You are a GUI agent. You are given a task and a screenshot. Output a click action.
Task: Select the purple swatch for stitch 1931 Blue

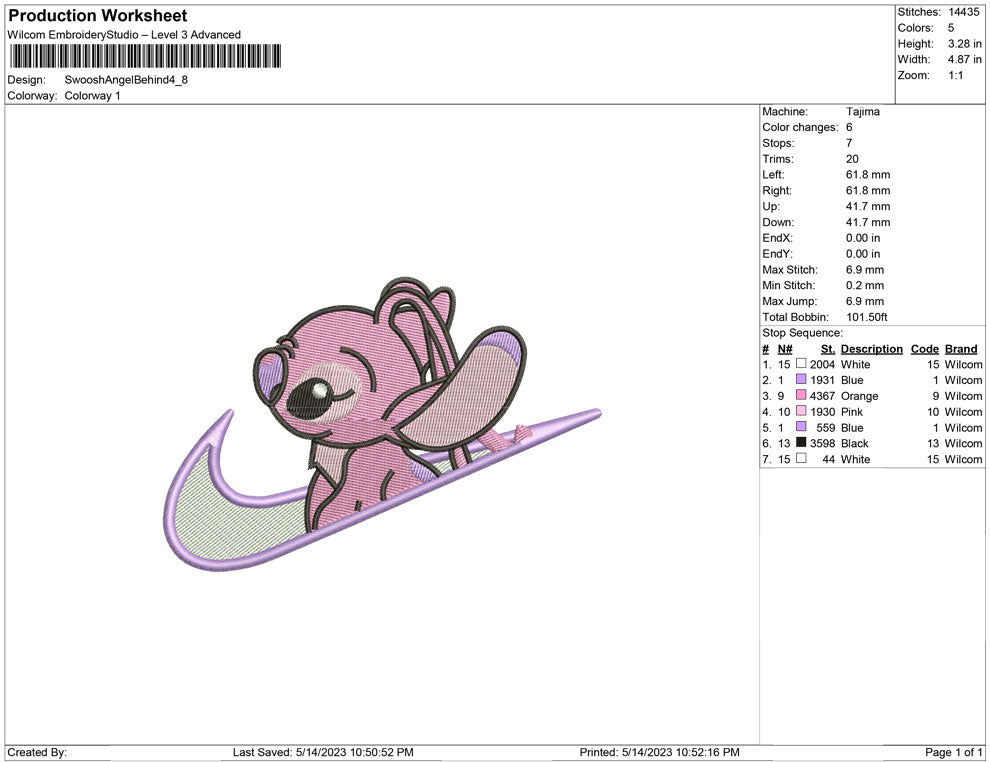click(801, 379)
